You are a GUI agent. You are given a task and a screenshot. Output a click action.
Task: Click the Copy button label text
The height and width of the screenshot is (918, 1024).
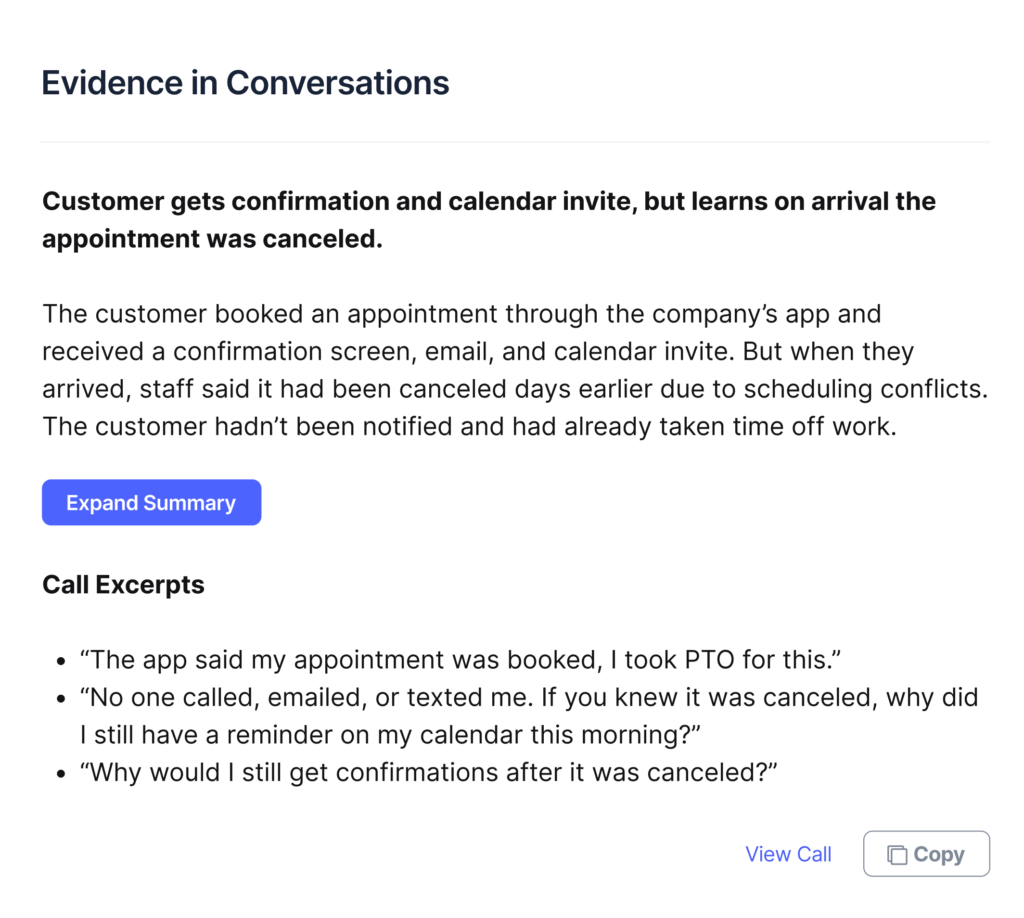coord(938,854)
